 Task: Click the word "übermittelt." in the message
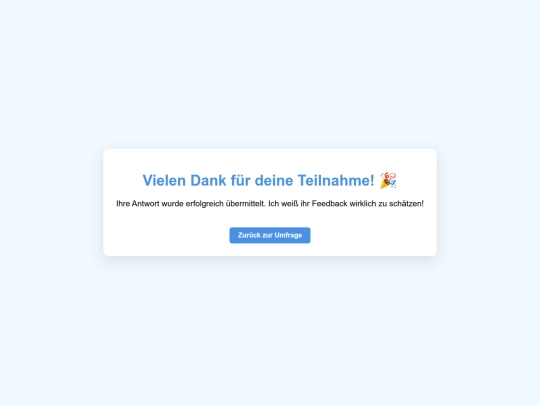[246, 204]
